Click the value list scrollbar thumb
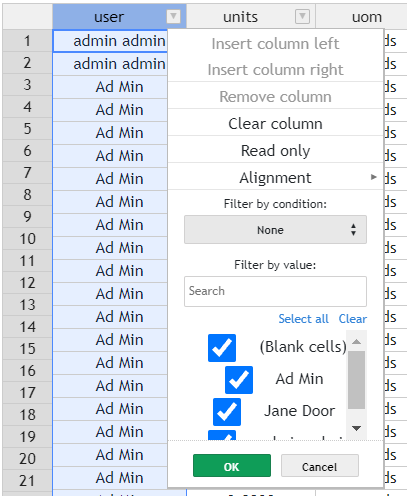407x496 pixels. (x=357, y=380)
